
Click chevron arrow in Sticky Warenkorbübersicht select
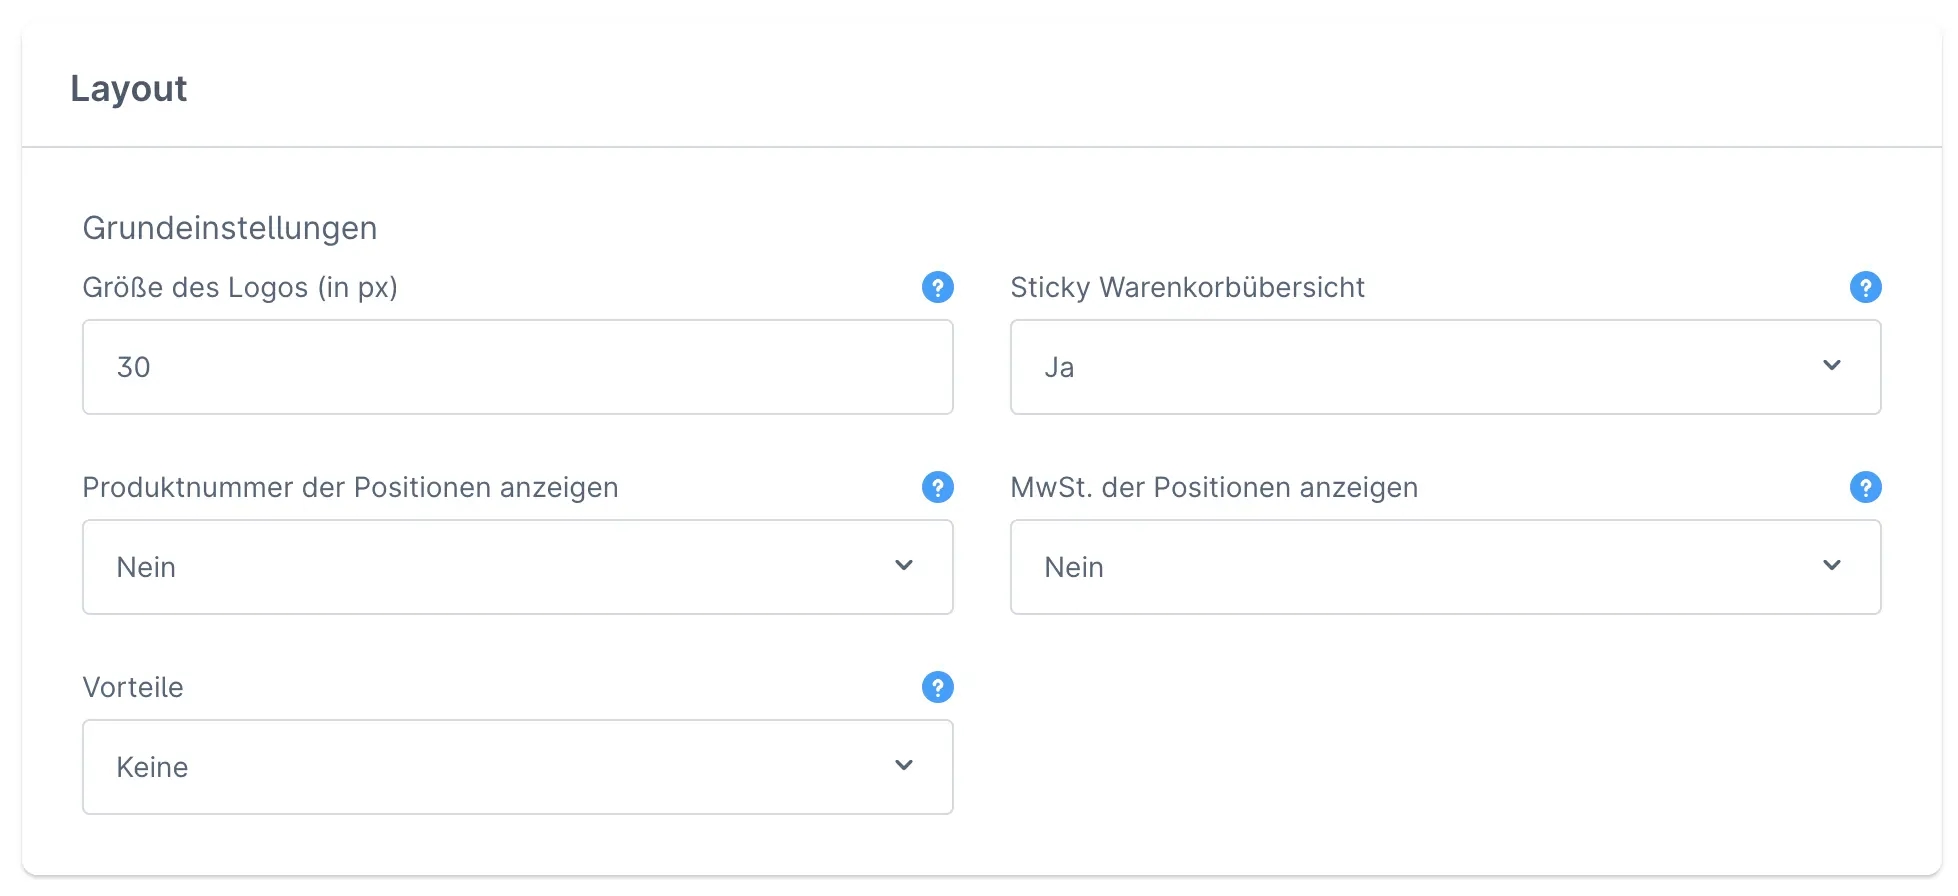[x=1831, y=366]
